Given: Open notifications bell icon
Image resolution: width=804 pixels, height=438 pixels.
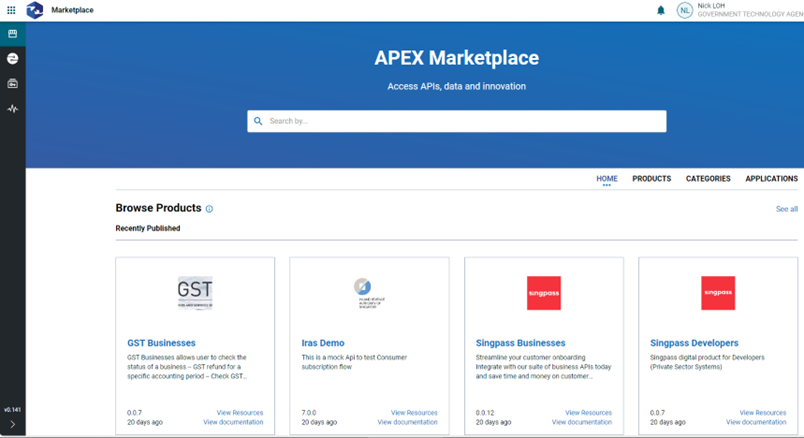Looking at the screenshot, I should 661,10.
